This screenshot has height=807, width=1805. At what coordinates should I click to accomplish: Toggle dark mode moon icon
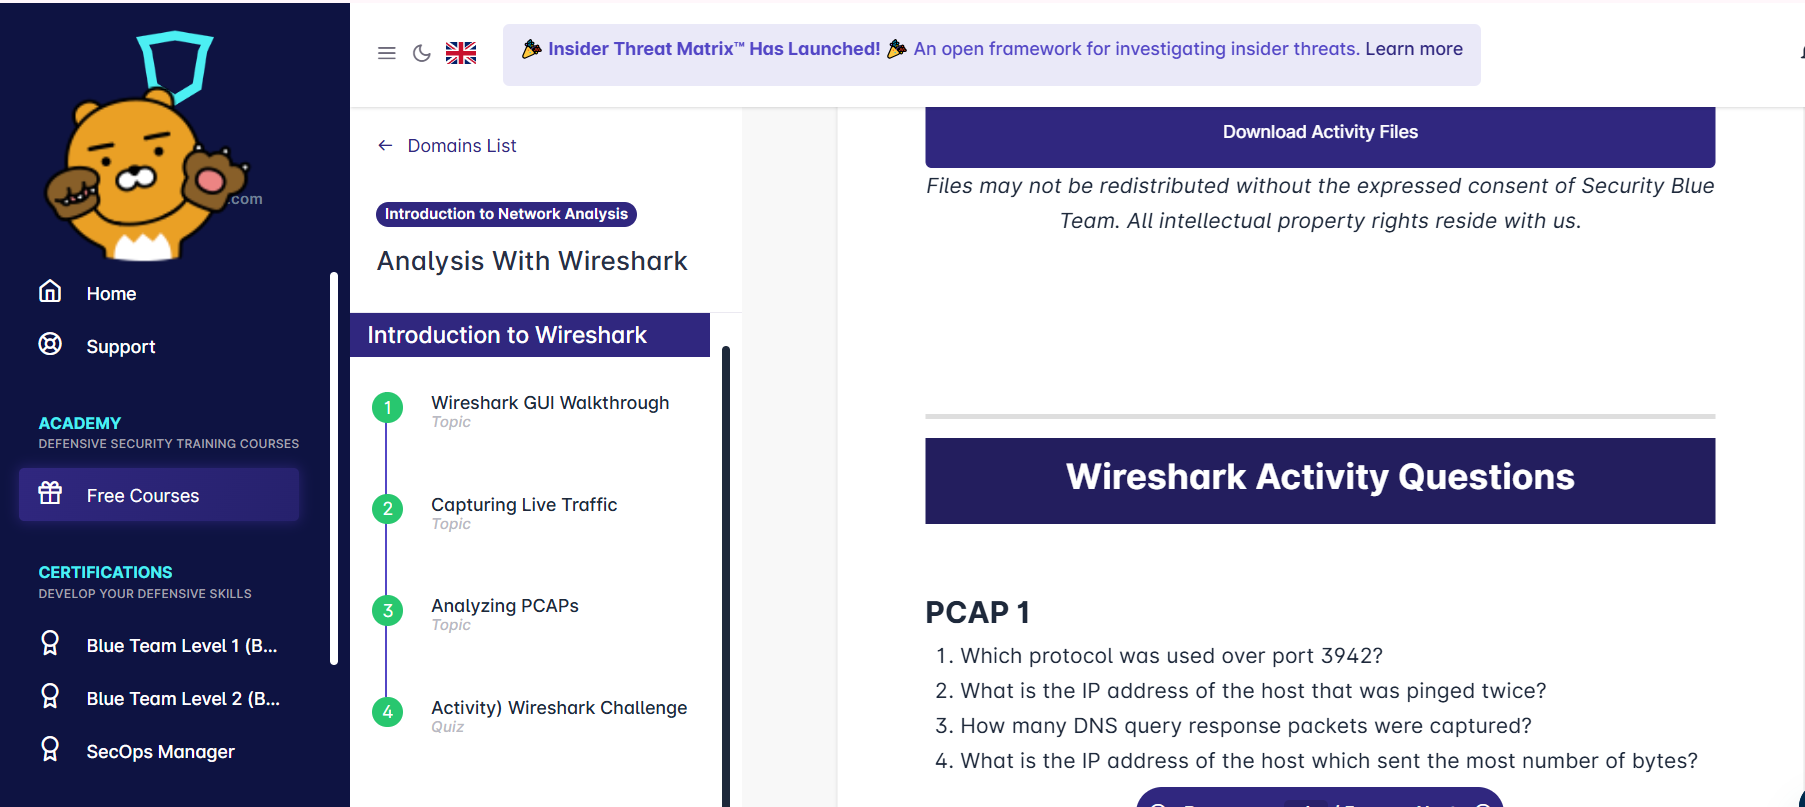click(422, 53)
